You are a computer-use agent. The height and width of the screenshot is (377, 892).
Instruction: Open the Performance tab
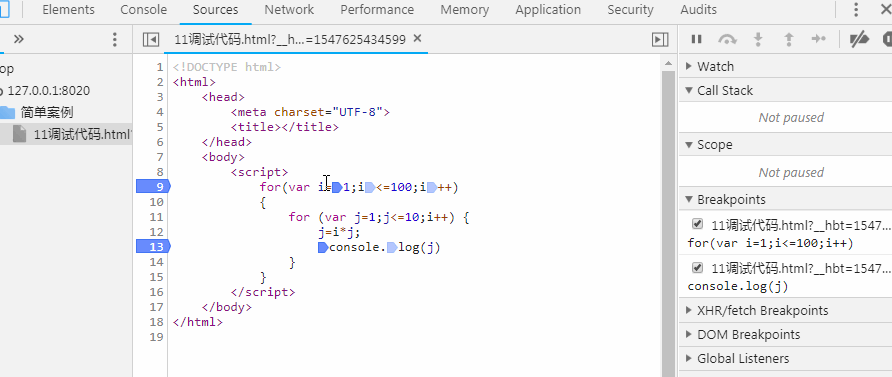pyautogui.click(x=377, y=10)
